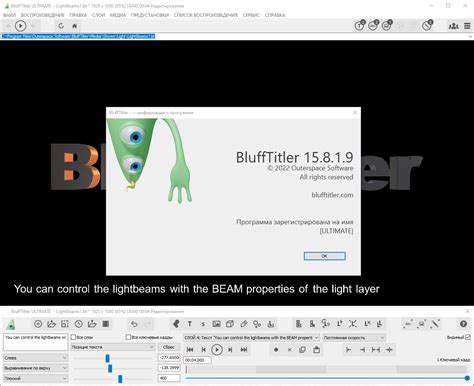The height and width of the screenshot is (386, 474).
Task: Click the third property slider handle
Action: click(x=120, y=379)
